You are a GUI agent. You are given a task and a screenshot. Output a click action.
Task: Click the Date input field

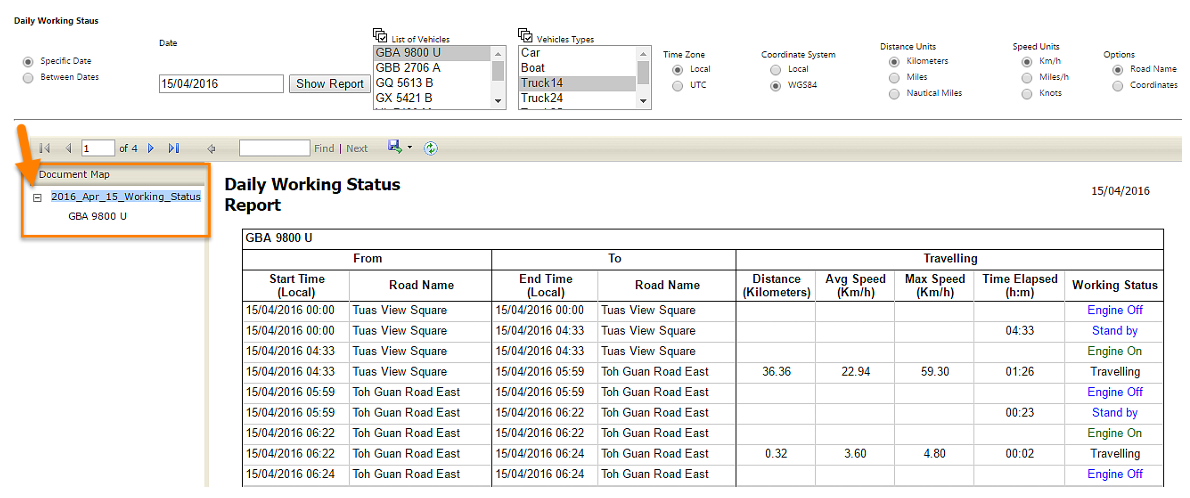(221, 84)
